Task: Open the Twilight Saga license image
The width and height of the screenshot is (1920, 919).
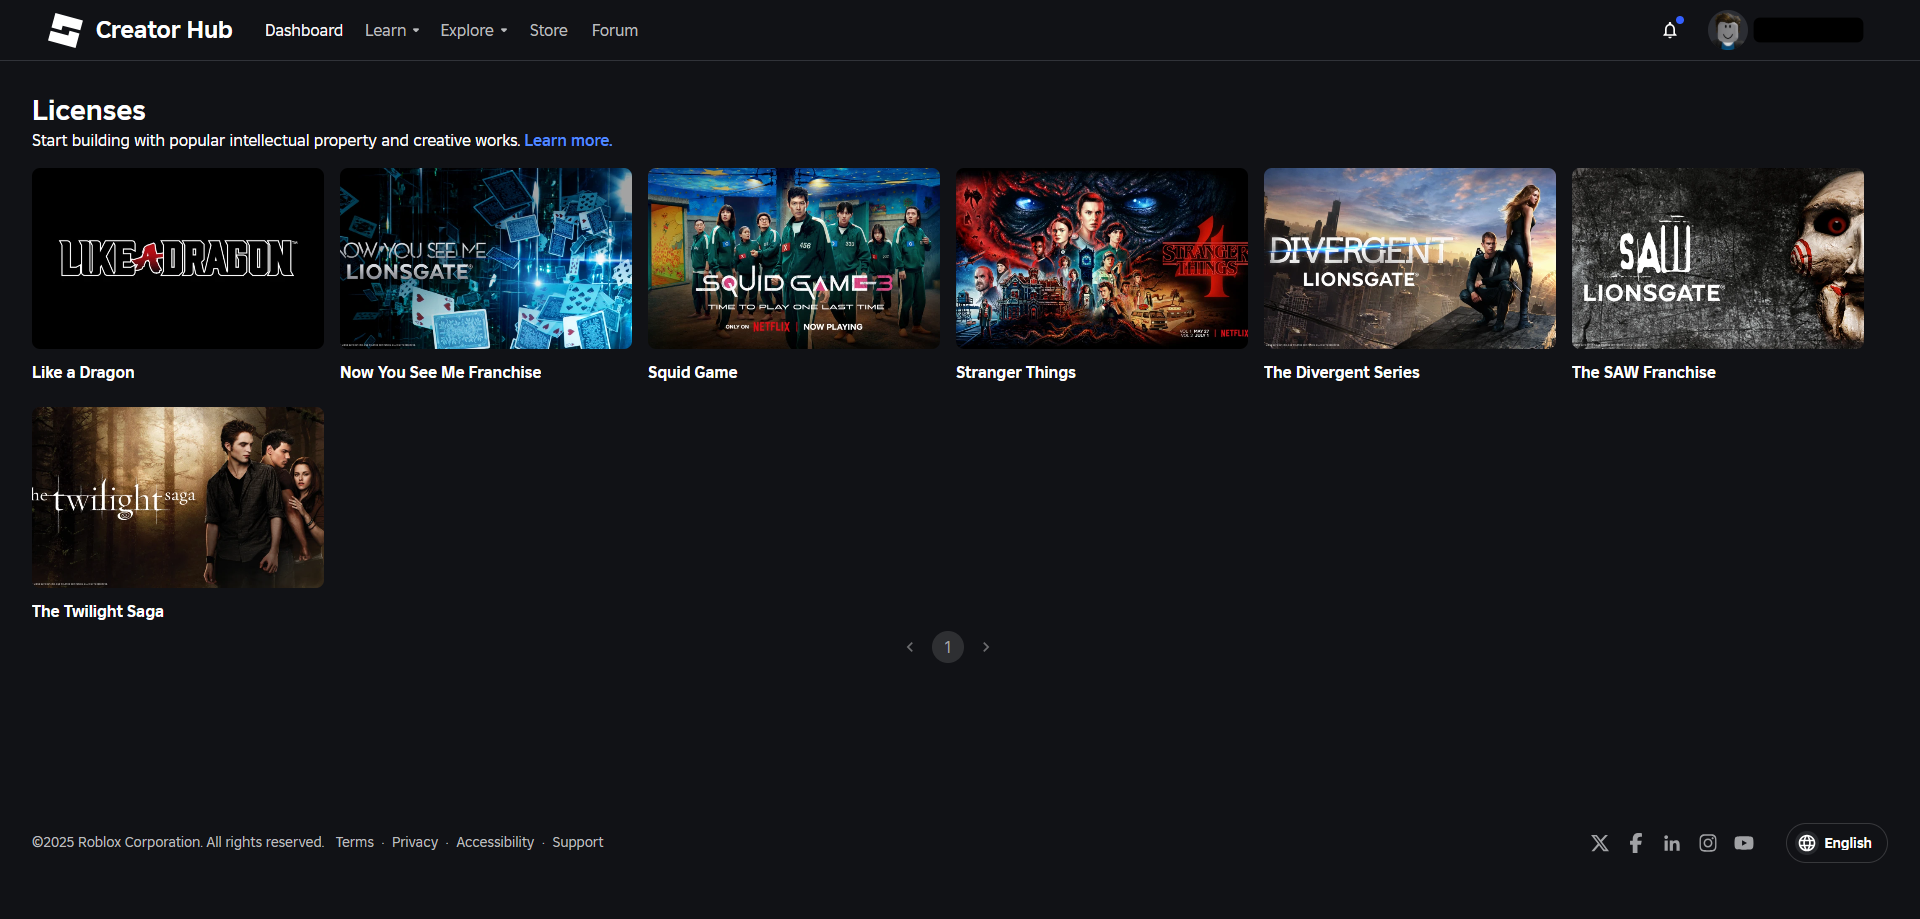Action: (x=178, y=497)
